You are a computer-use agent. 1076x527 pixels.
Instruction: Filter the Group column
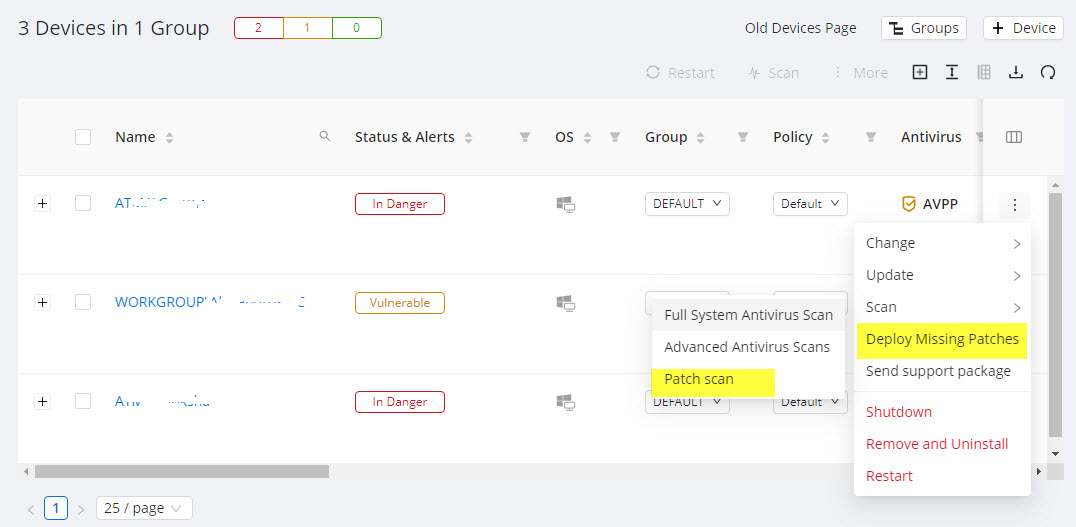742,137
